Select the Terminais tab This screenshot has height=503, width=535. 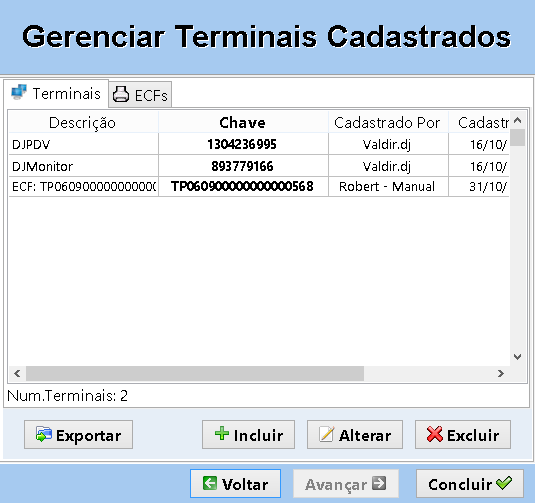pos(56,93)
